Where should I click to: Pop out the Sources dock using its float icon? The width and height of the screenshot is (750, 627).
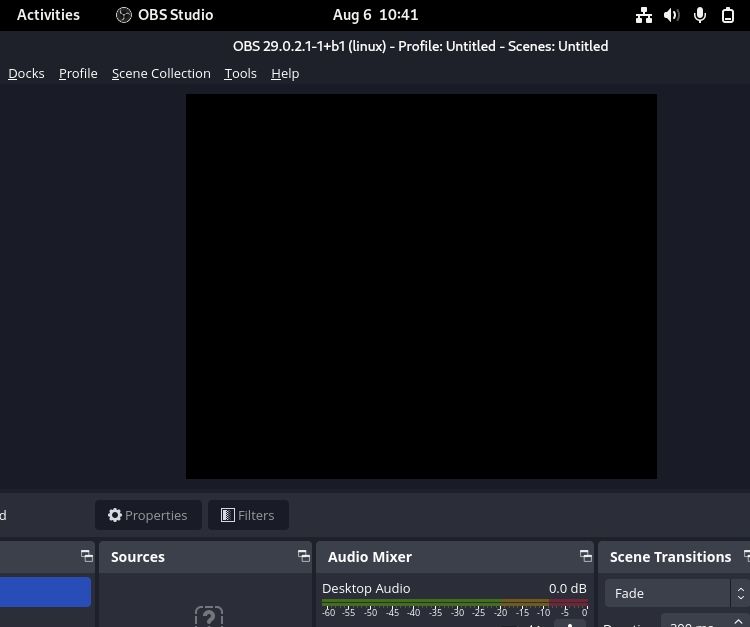pyautogui.click(x=303, y=557)
